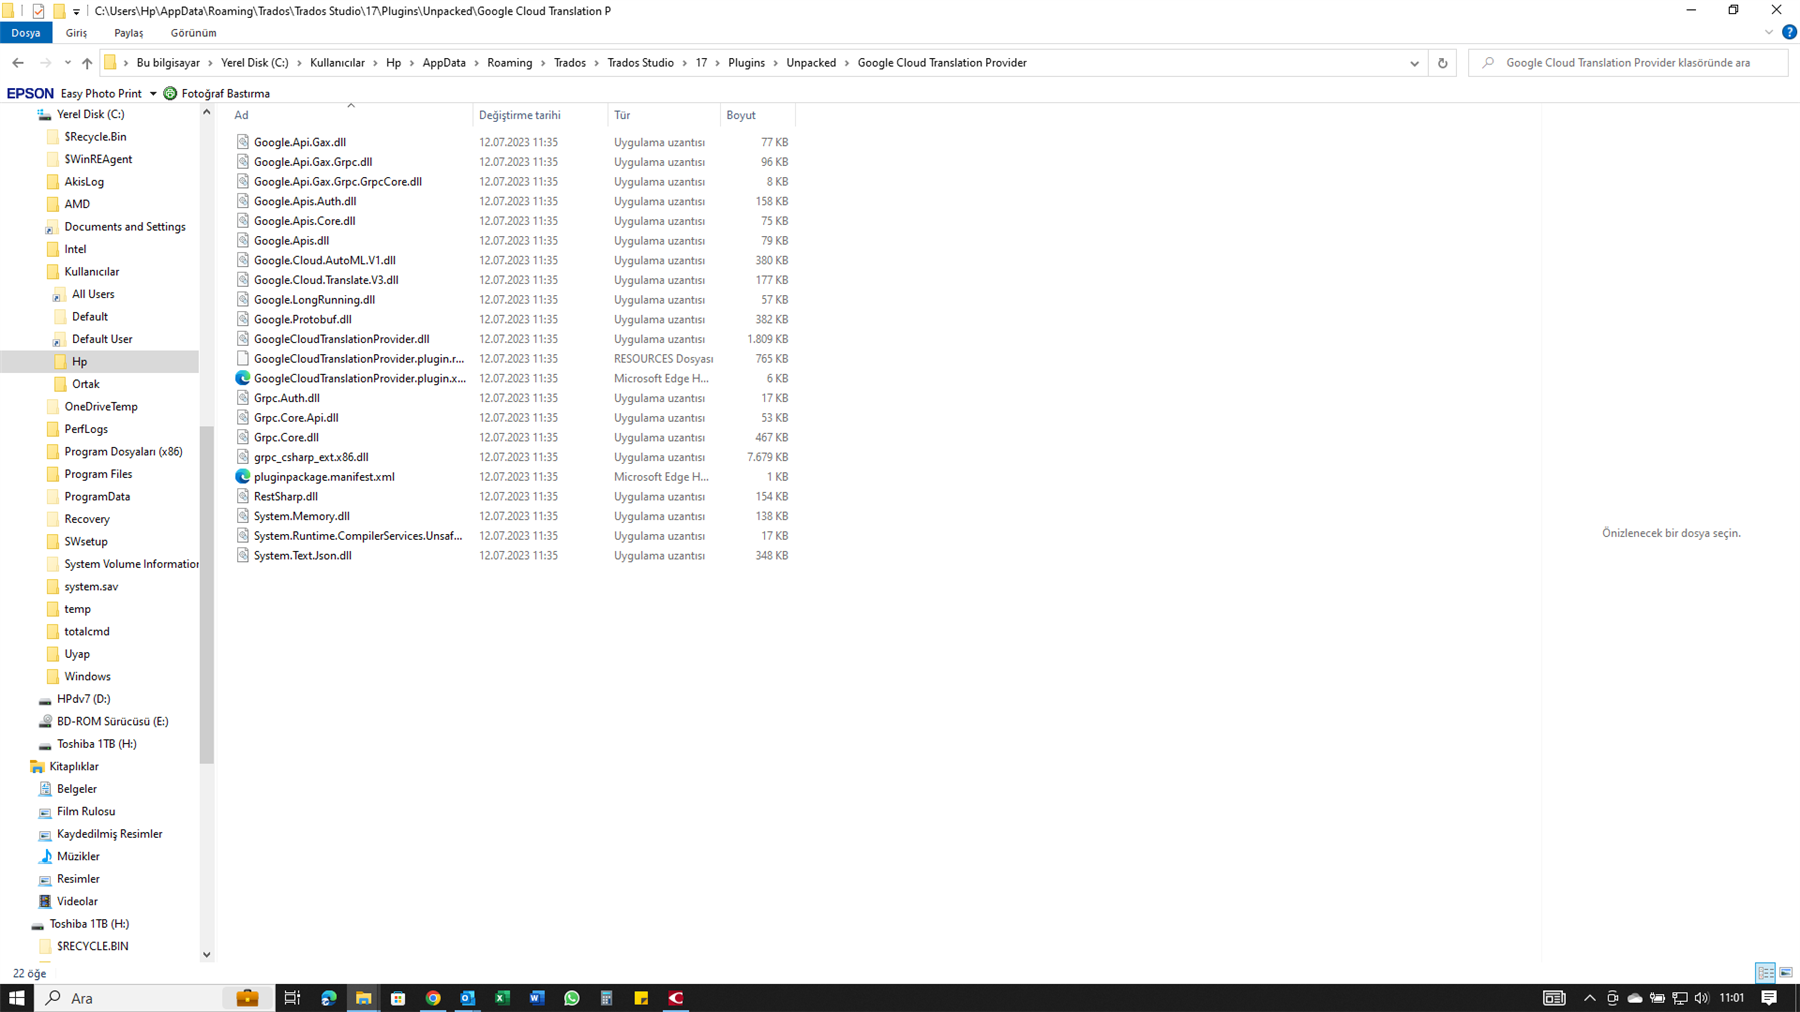Open the Görünüm ribbon tab
This screenshot has height=1012, width=1800.
click(193, 33)
